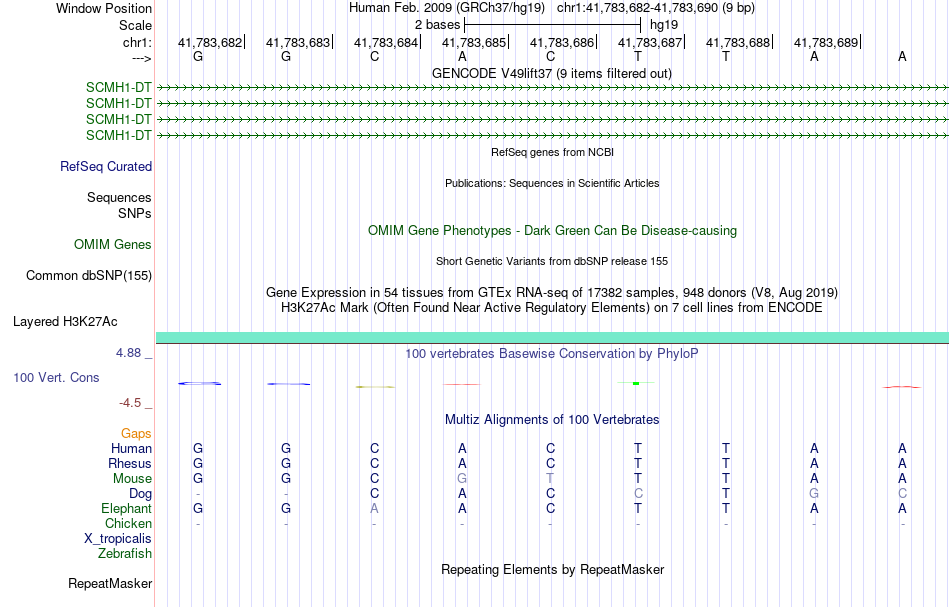Click the Layered H3K27Ac track label
Viewport: 950px width, 607px height.
(x=65, y=322)
